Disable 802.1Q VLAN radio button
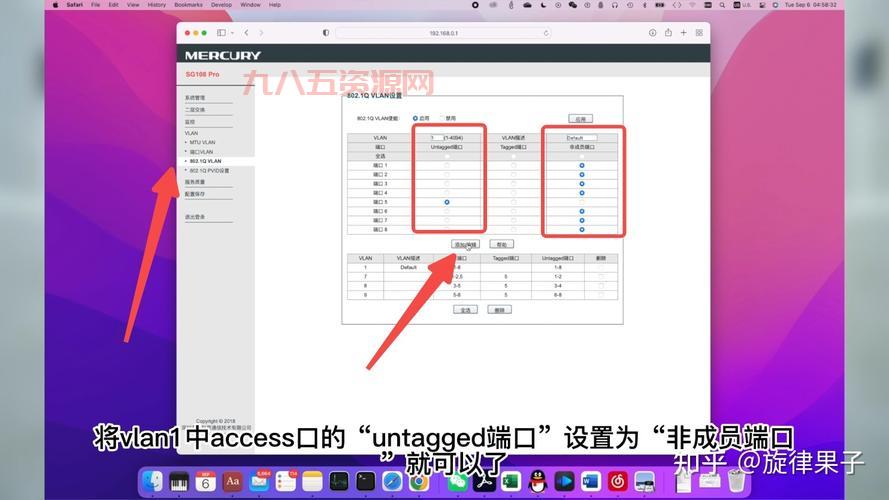 pyautogui.click(x=442, y=118)
